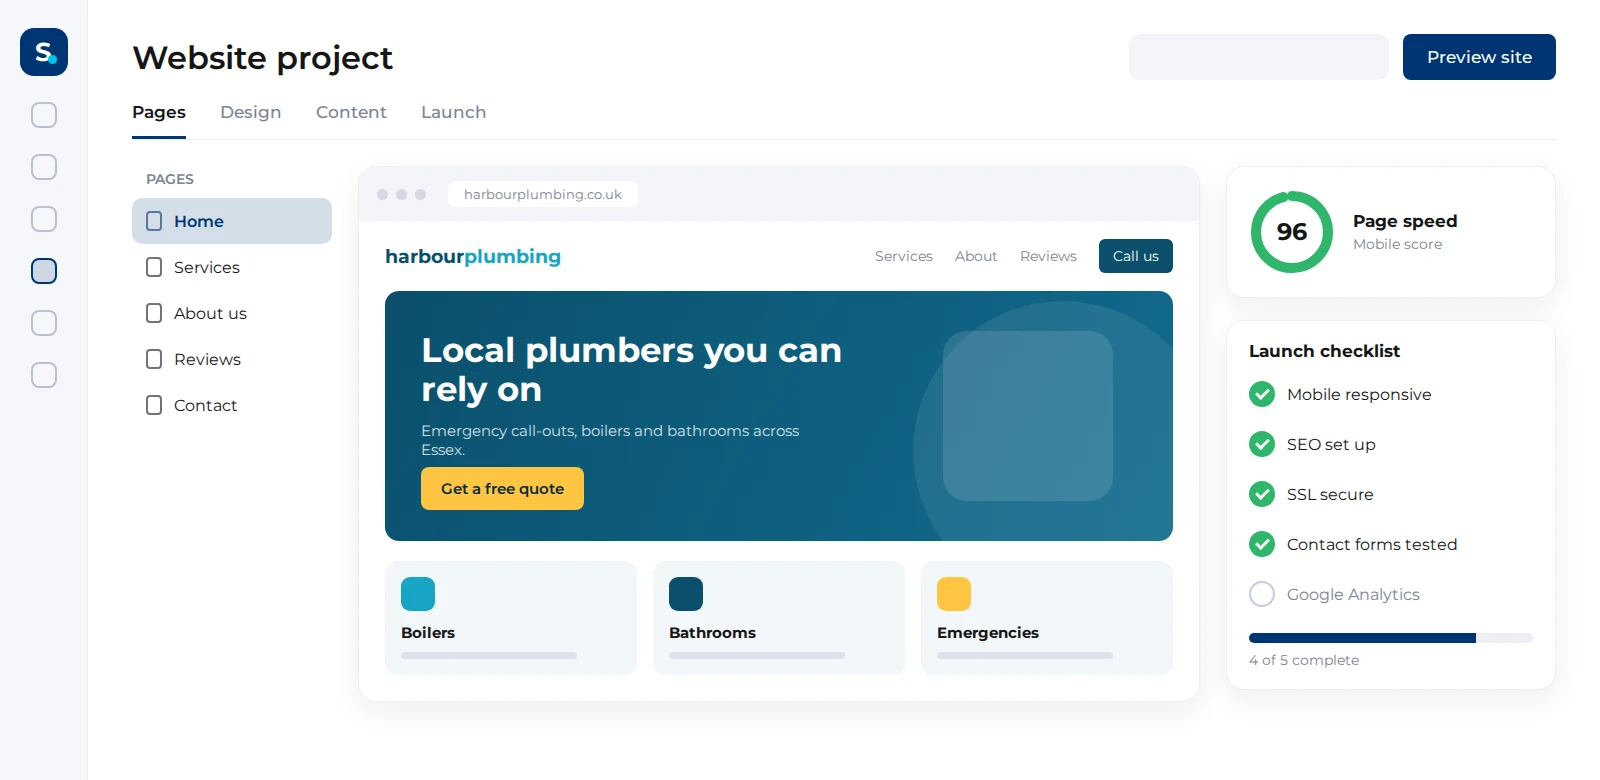Click the "Mobile score" label
The image size is (1600, 780).
[1397, 244]
